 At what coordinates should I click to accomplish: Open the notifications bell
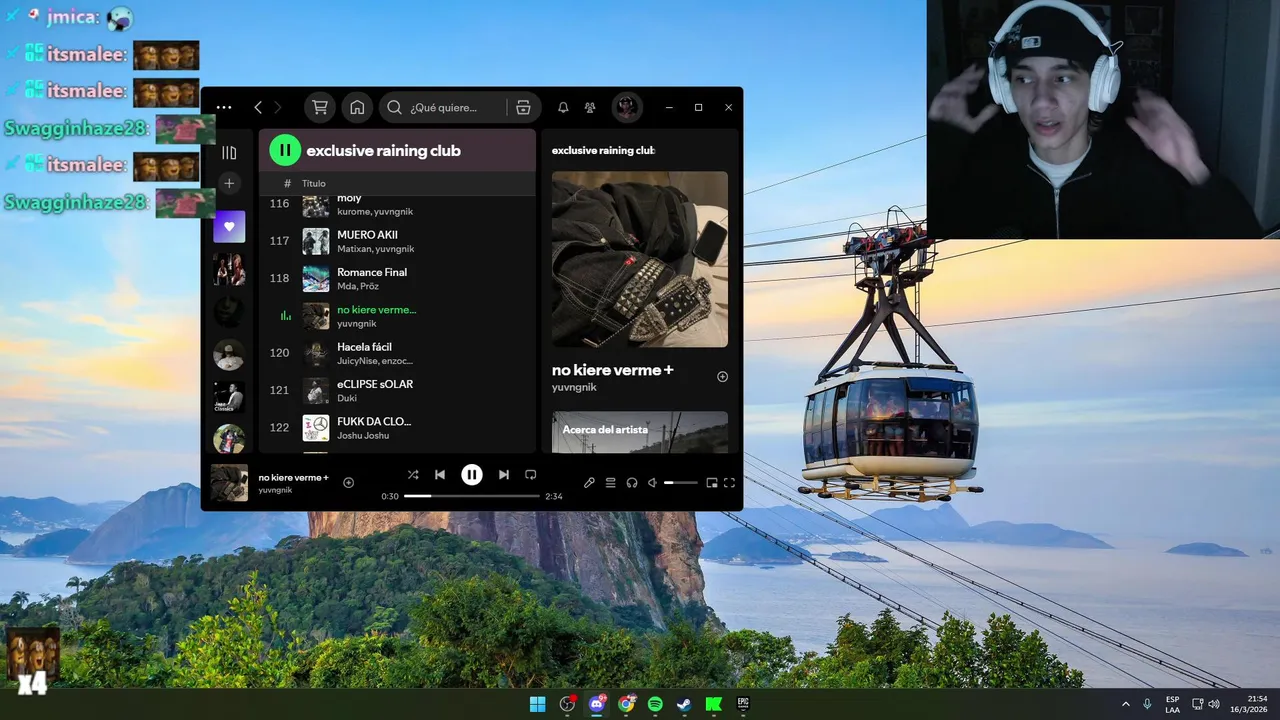tap(563, 107)
